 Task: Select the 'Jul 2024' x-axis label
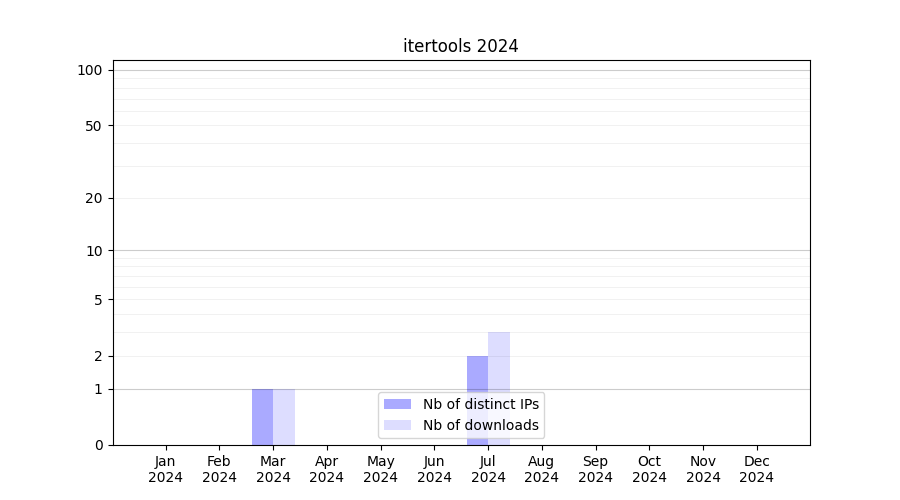click(x=488, y=469)
